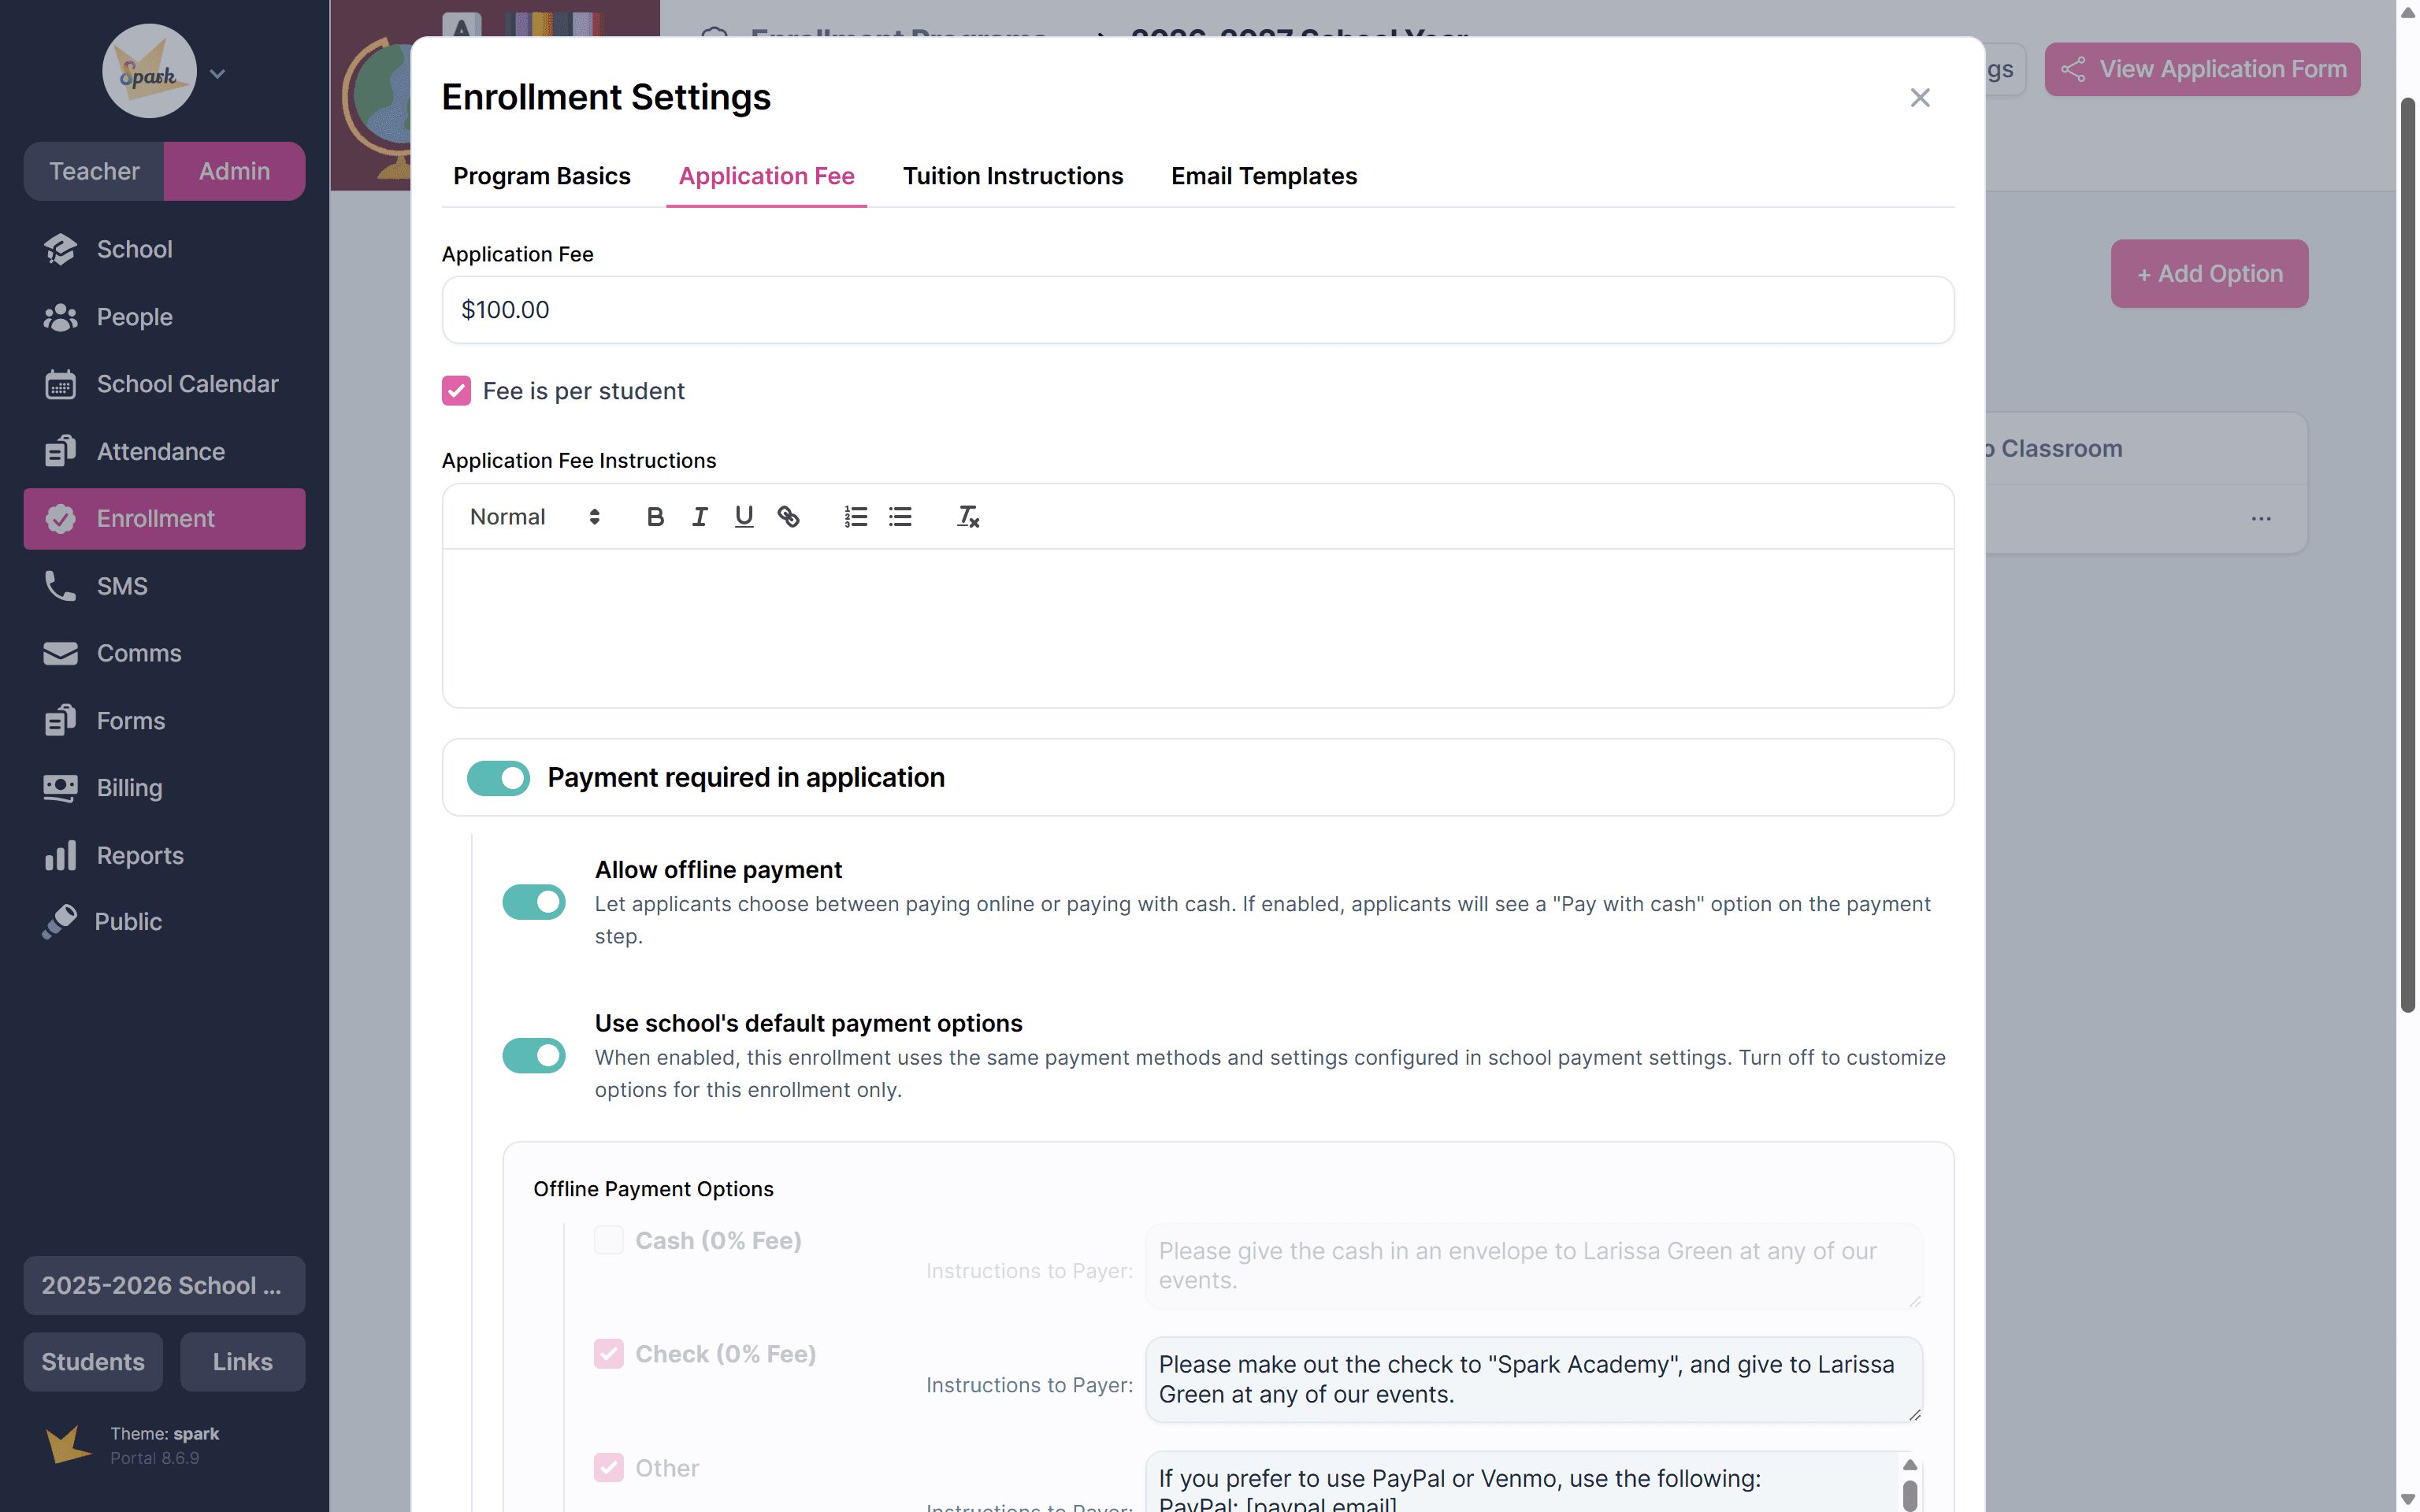Viewport: 2420px width, 1512px height.
Task: Click the Public rocket icon
Action: (59, 922)
